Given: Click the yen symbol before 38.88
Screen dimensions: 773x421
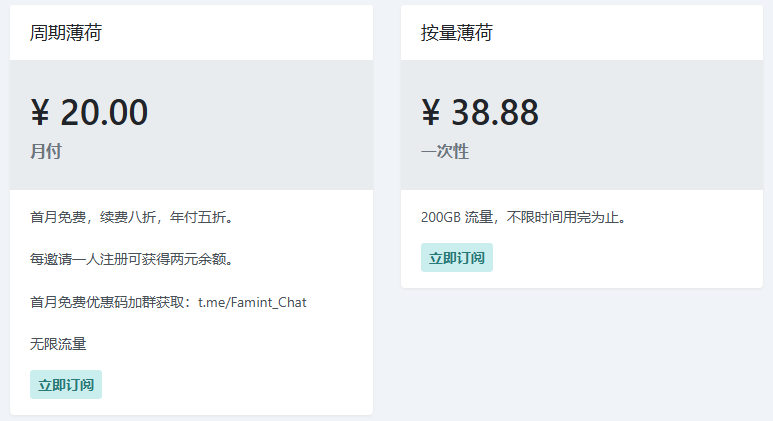Looking at the screenshot, I should [x=430, y=112].
